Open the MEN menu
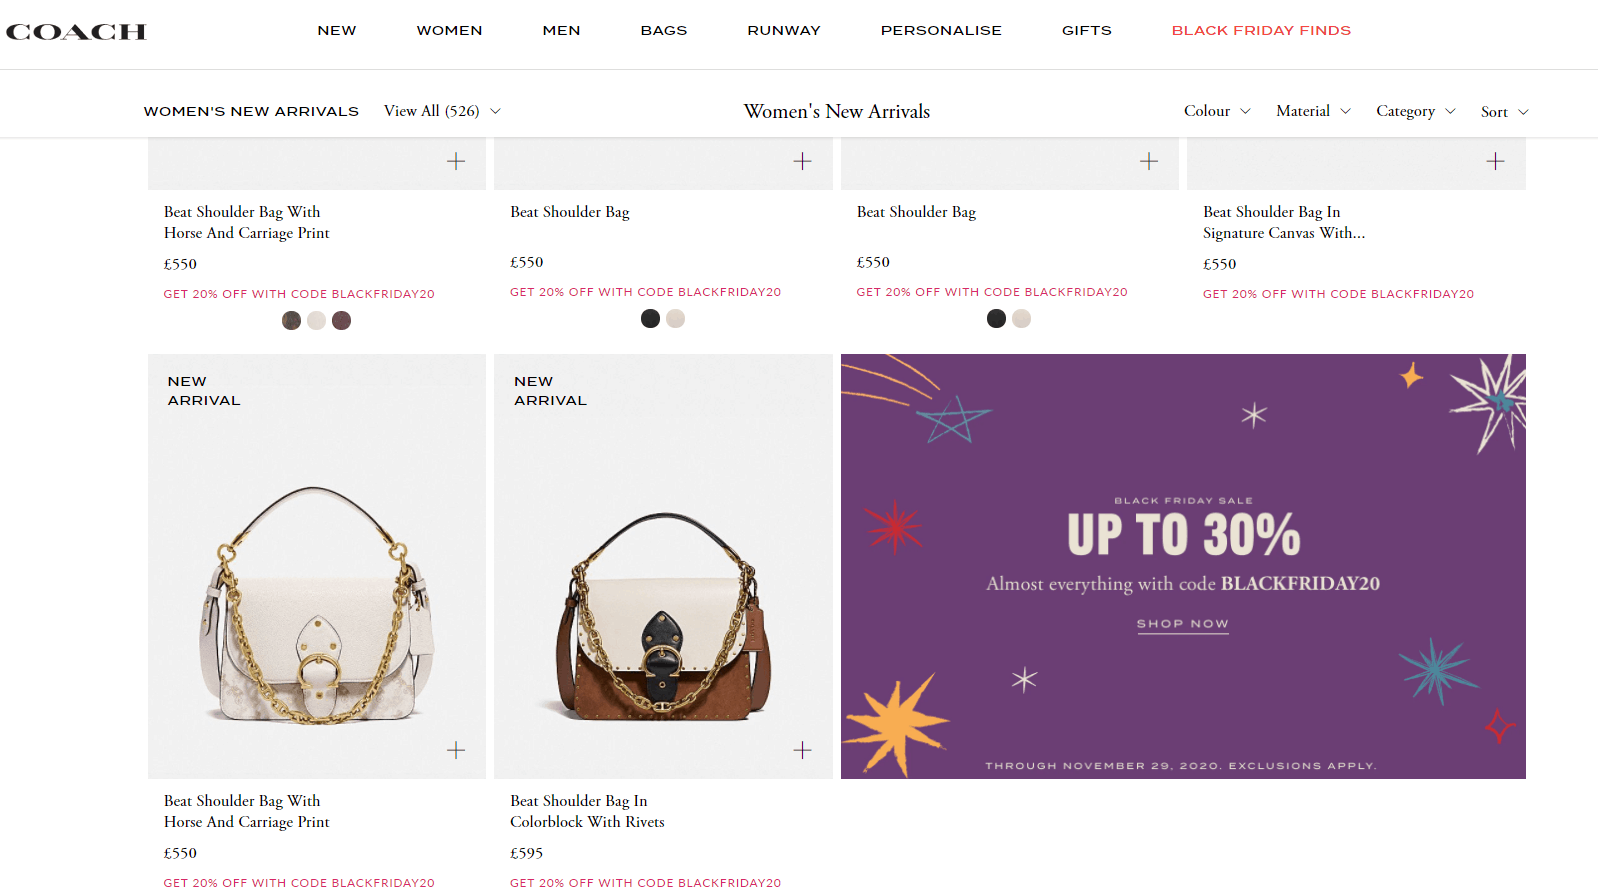The width and height of the screenshot is (1598, 896). click(561, 31)
